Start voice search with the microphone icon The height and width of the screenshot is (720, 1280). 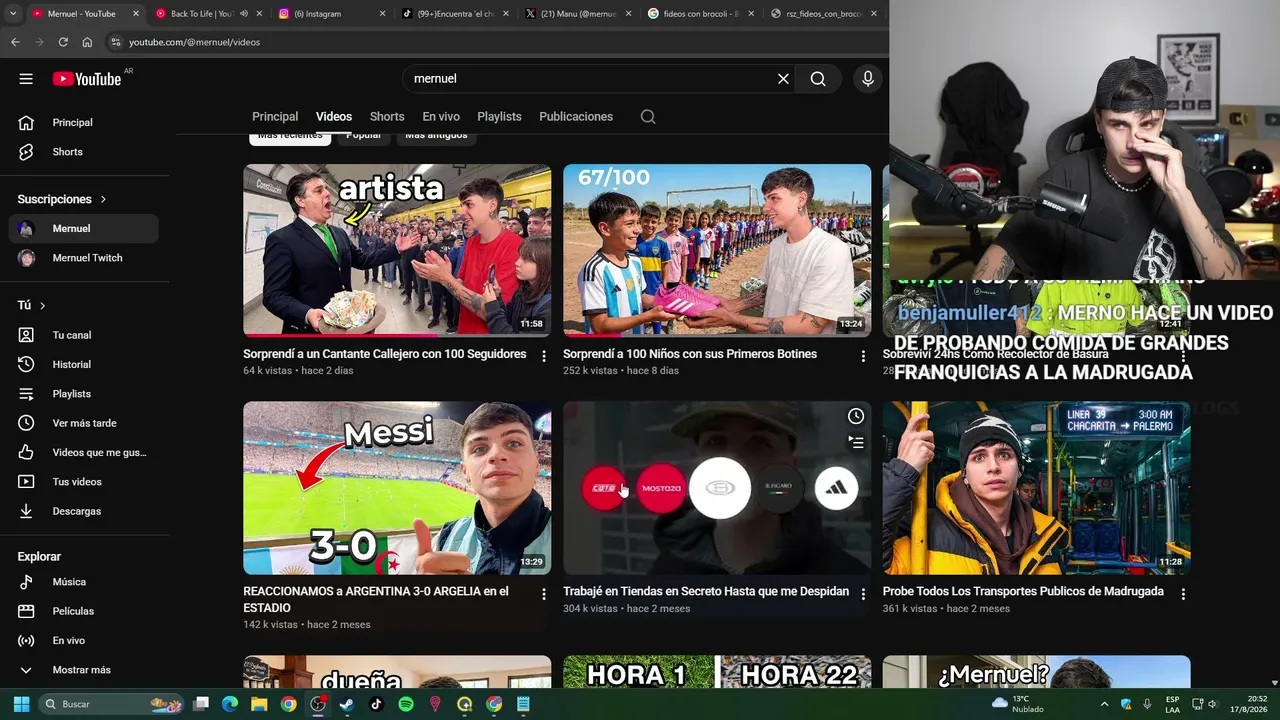[x=867, y=79]
